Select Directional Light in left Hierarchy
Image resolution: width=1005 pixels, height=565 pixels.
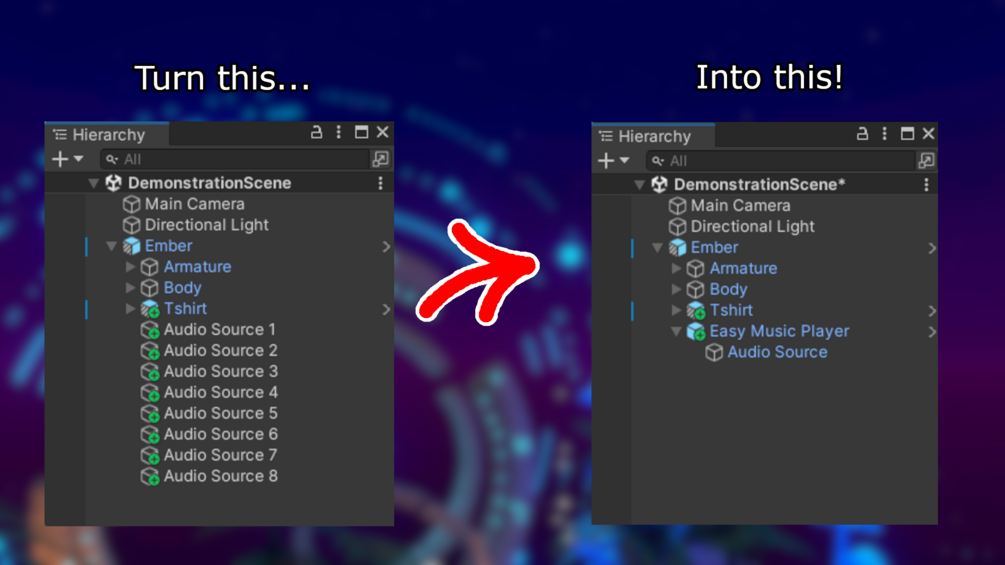(206, 225)
